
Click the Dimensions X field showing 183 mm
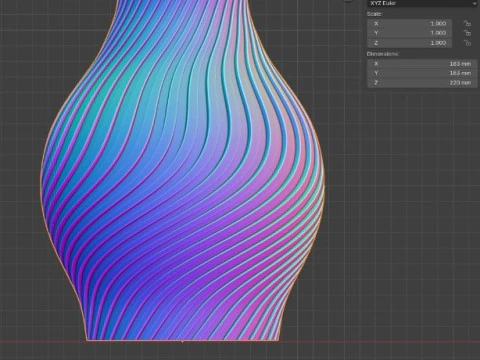(x=422, y=64)
